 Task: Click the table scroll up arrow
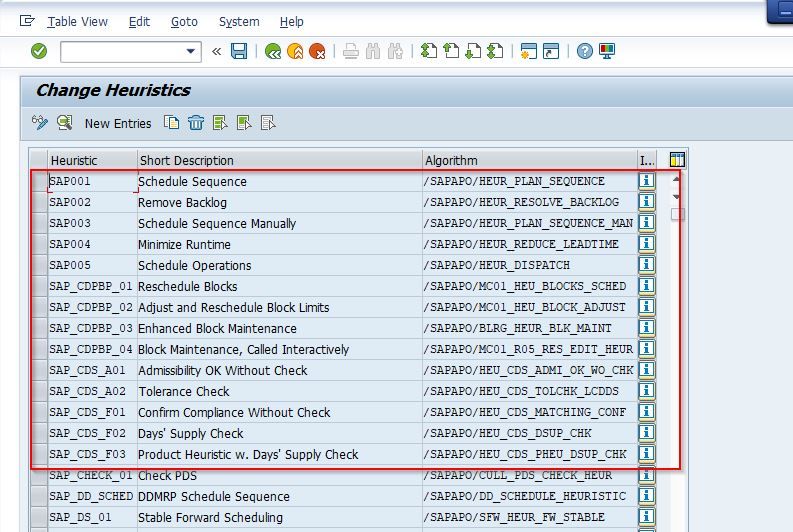(x=676, y=179)
